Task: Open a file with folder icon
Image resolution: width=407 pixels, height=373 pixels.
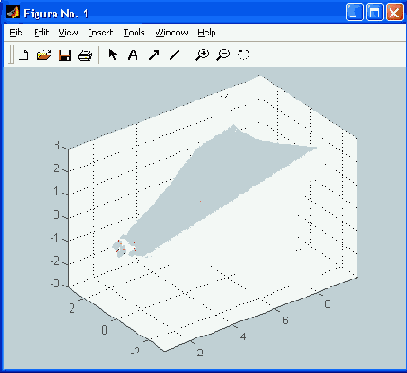Action: tap(44, 55)
